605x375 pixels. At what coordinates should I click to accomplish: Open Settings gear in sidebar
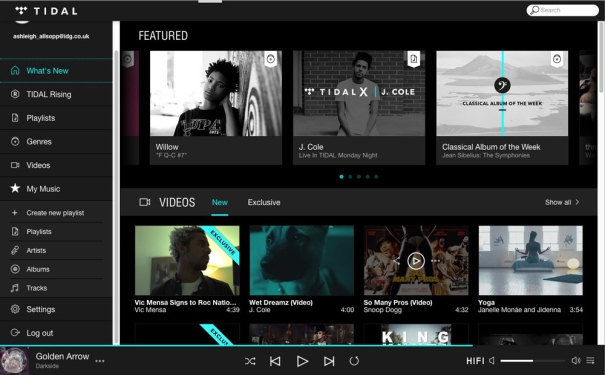click(15, 309)
